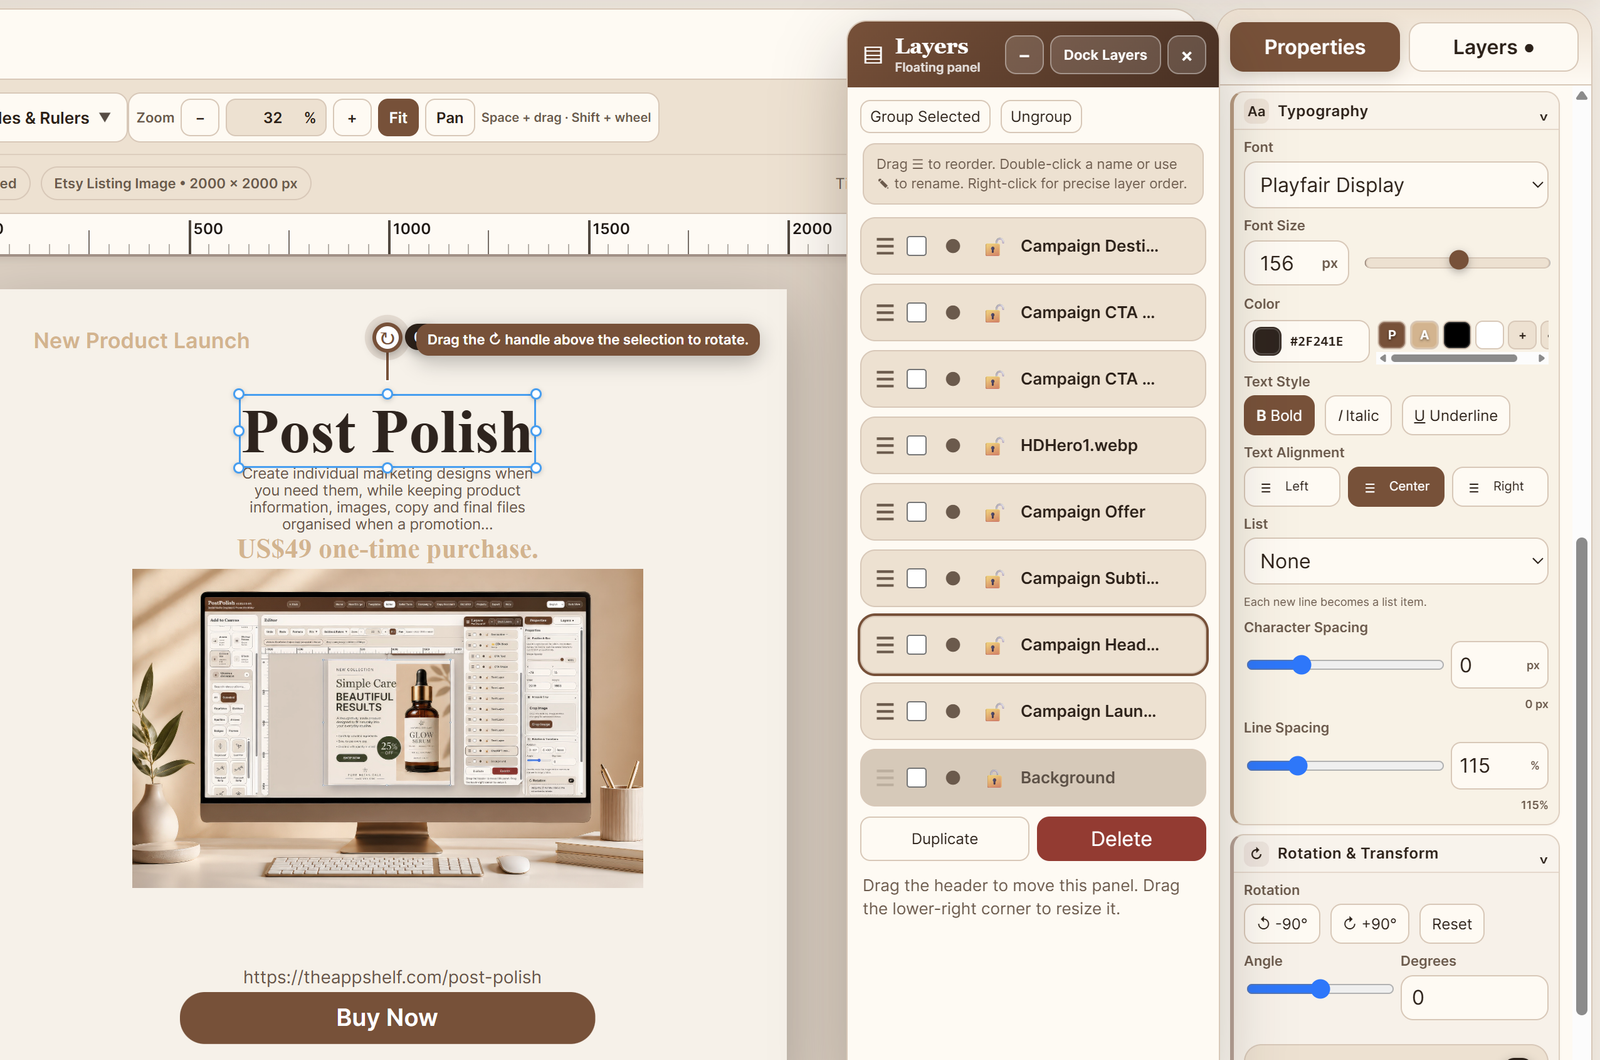Switch to the Properties tab

coord(1314,47)
